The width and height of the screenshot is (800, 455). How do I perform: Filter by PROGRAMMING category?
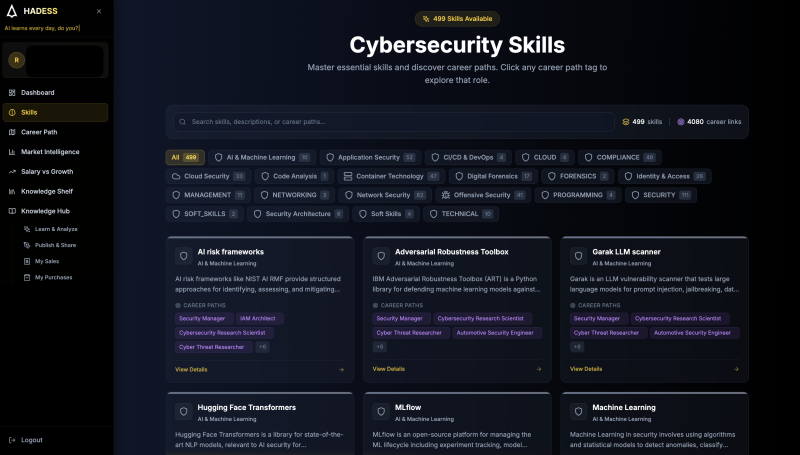[x=578, y=195]
